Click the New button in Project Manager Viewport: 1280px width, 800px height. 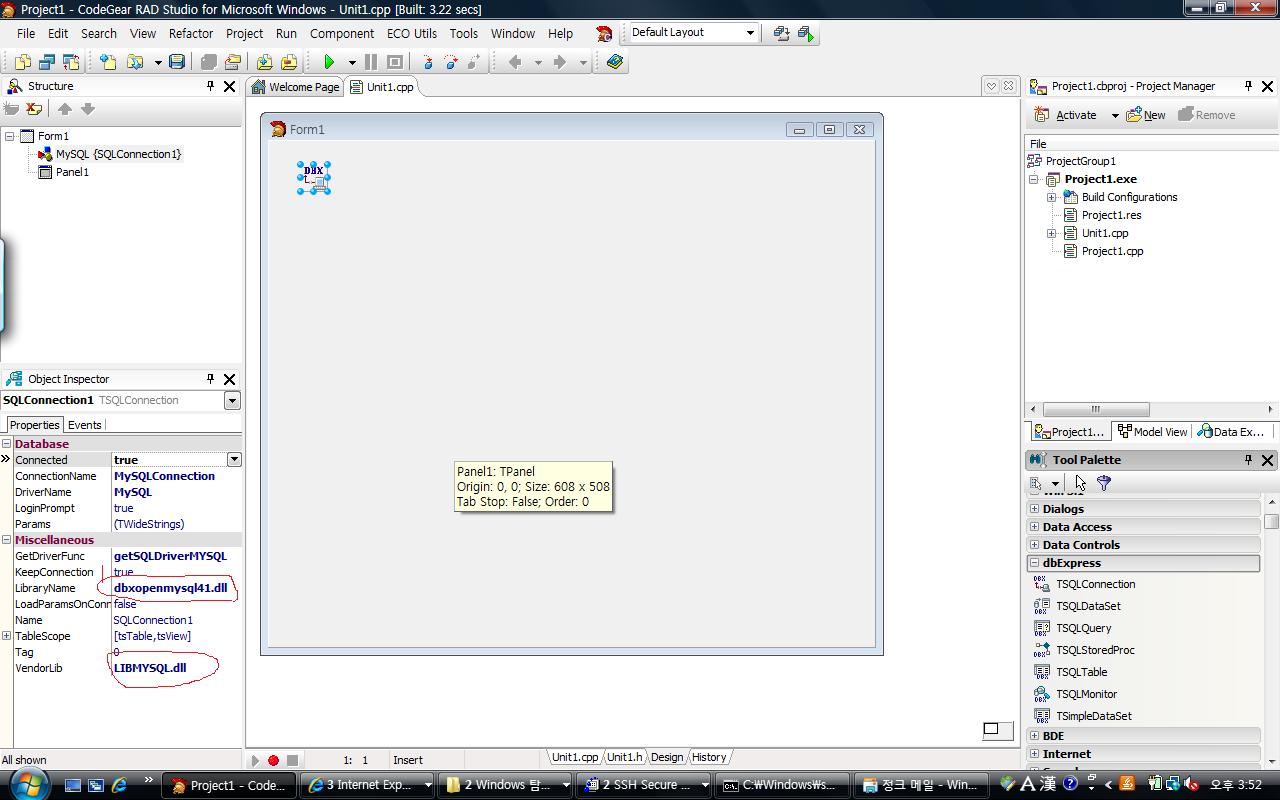(1146, 115)
